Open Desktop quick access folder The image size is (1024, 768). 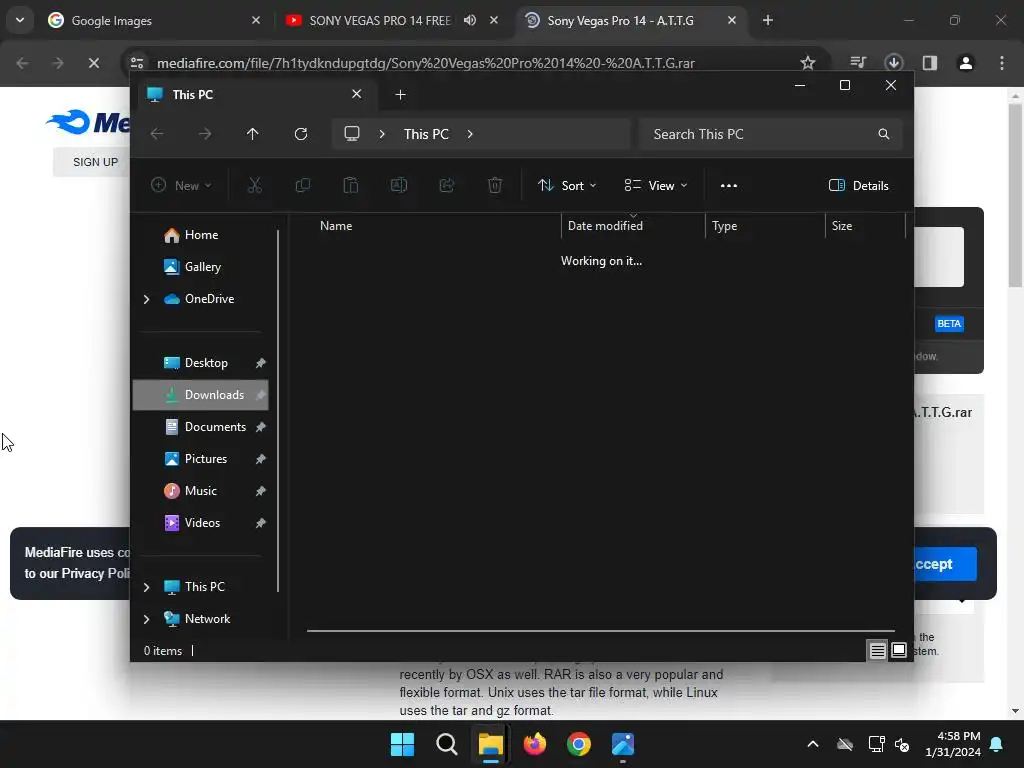pyautogui.click(x=200, y=363)
